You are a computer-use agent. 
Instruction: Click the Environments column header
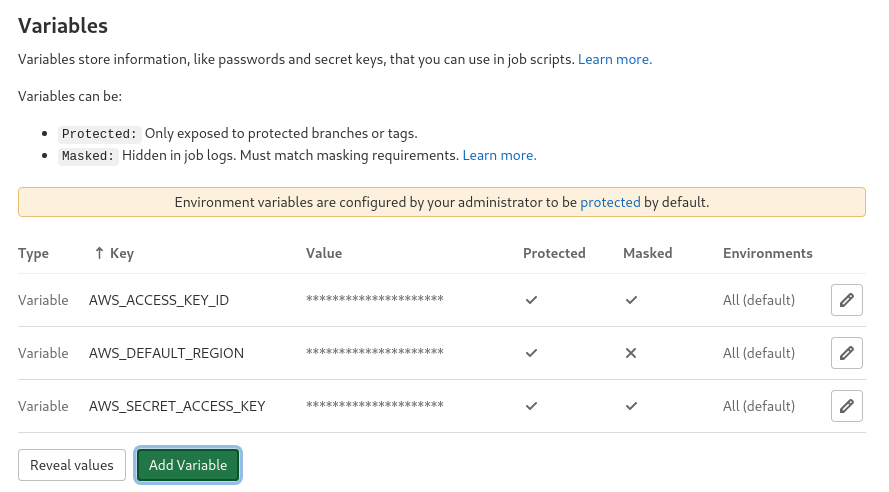pyautogui.click(x=767, y=253)
